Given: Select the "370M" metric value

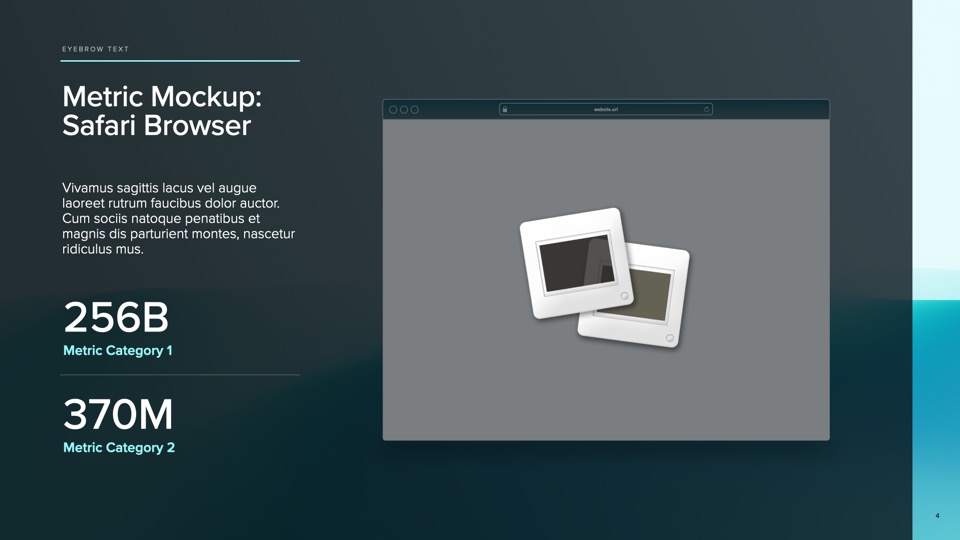Looking at the screenshot, I should (x=118, y=414).
